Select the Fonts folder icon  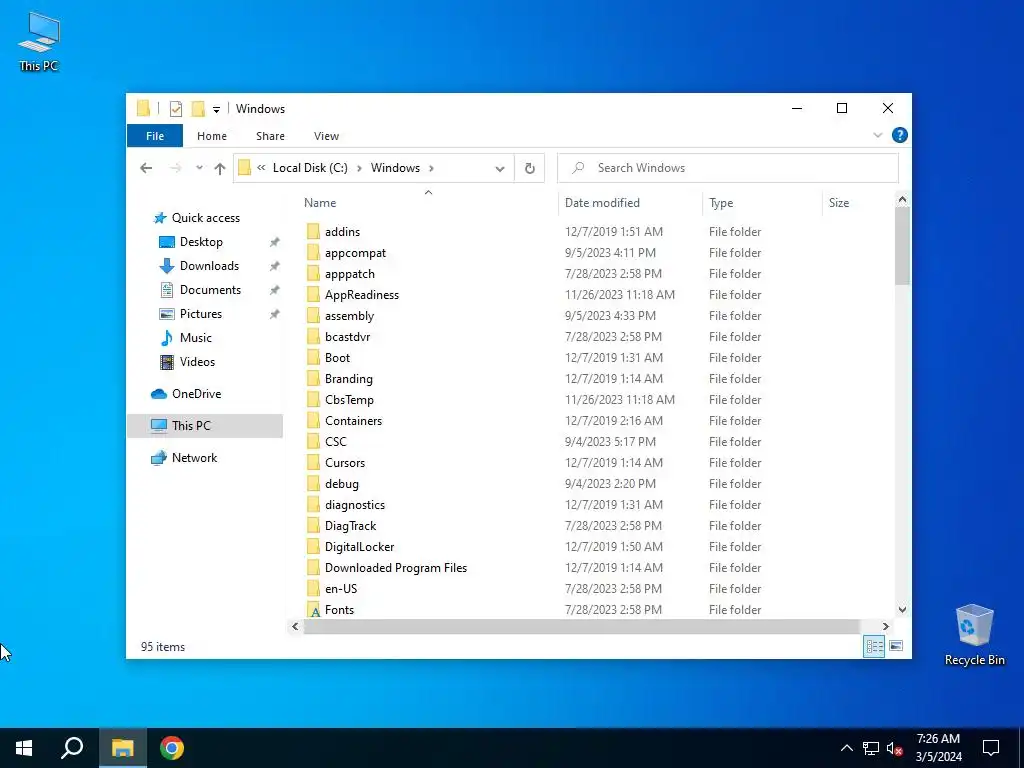[x=313, y=610]
